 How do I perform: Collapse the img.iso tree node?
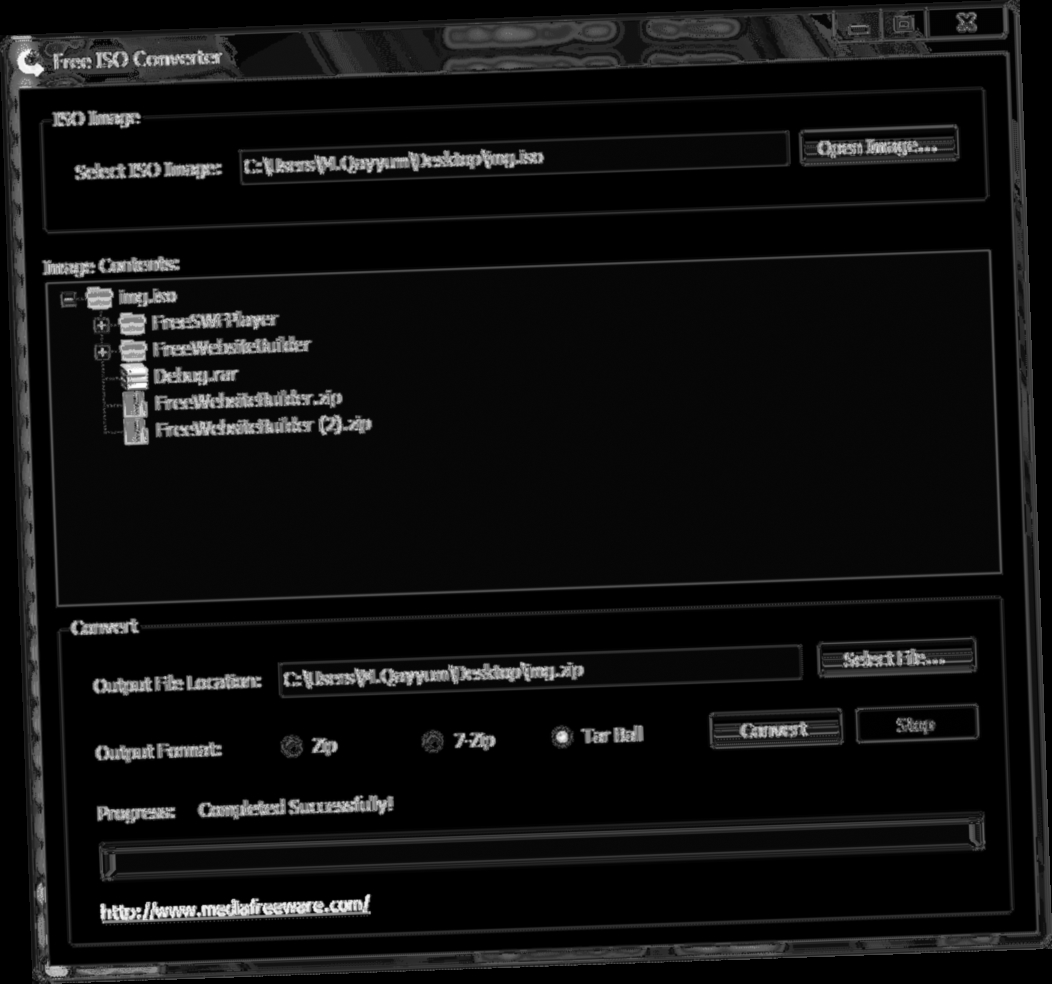[70, 296]
